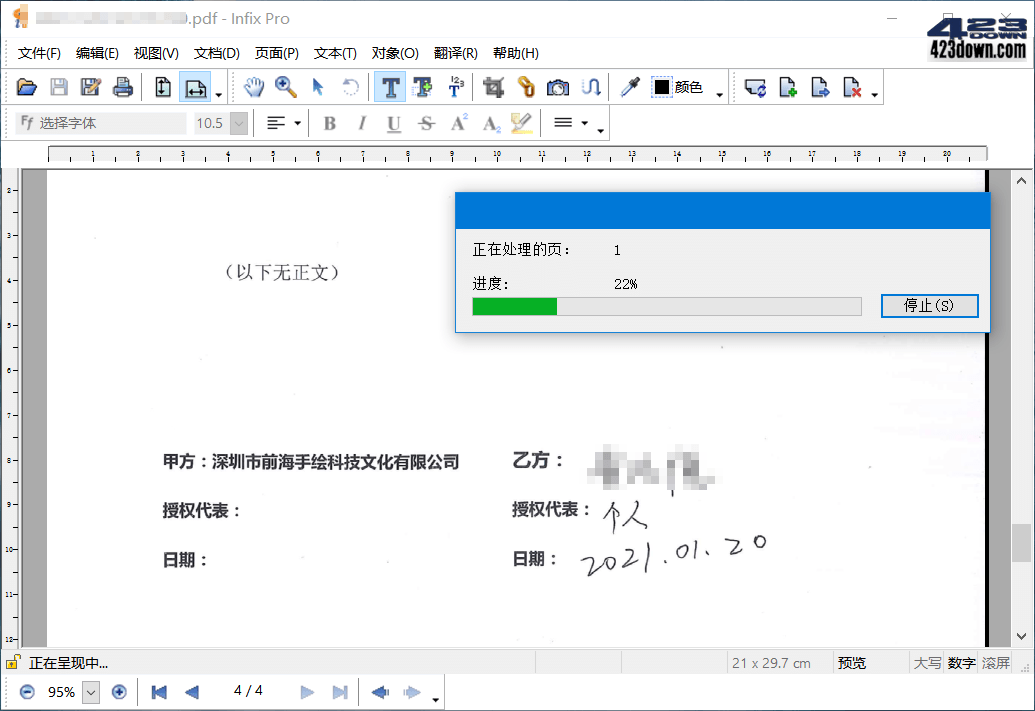Click the insert new page icon
This screenshot has width=1035, height=711.
[x=788, y=88]
